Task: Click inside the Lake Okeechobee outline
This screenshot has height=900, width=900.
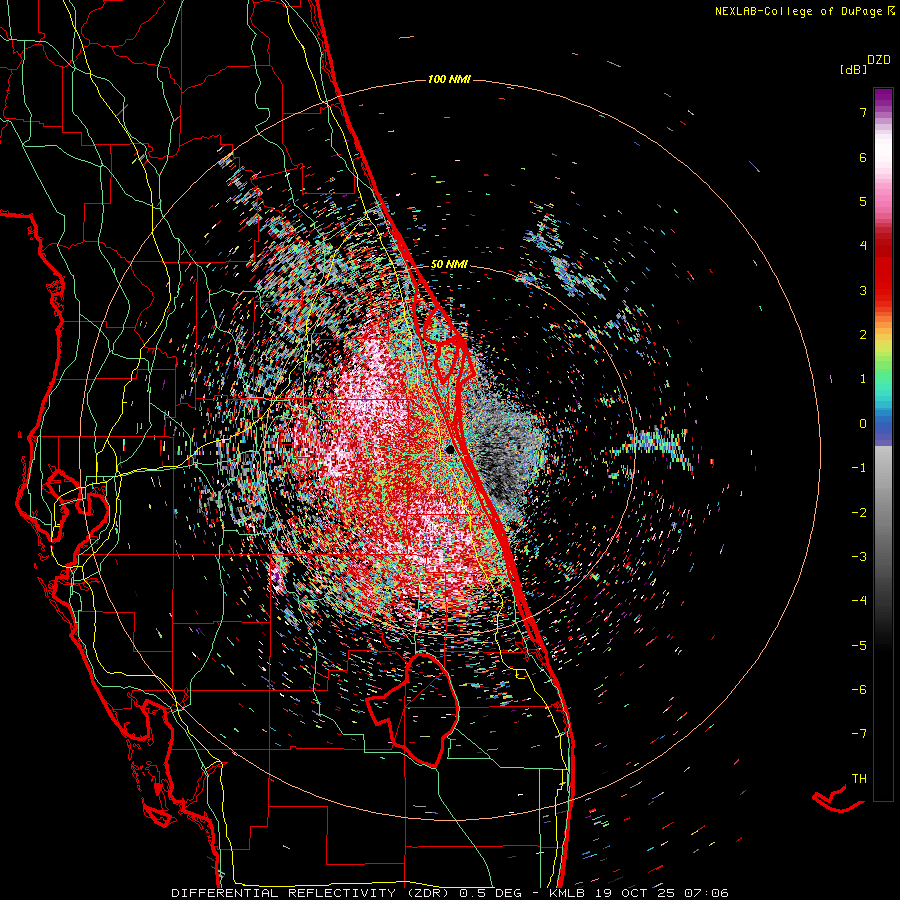Action: 422,709
